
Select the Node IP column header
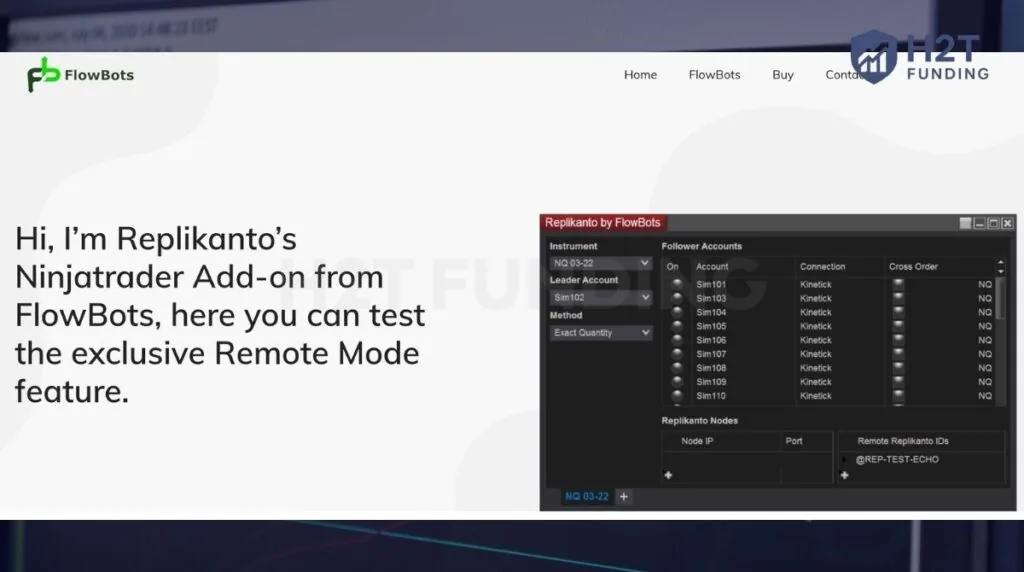tap(697, 441)
